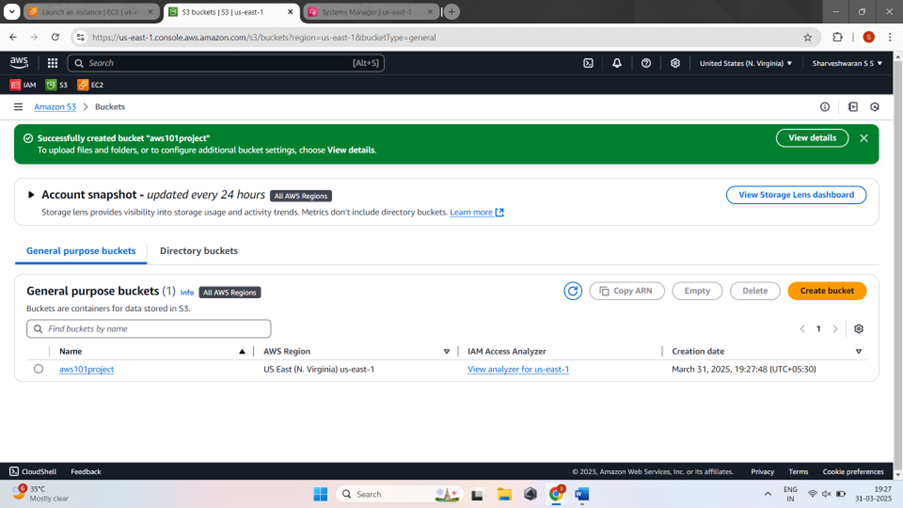Open the Learn more link
The height and width of the screenshot is (508, 903).
[x=477, y=212]
